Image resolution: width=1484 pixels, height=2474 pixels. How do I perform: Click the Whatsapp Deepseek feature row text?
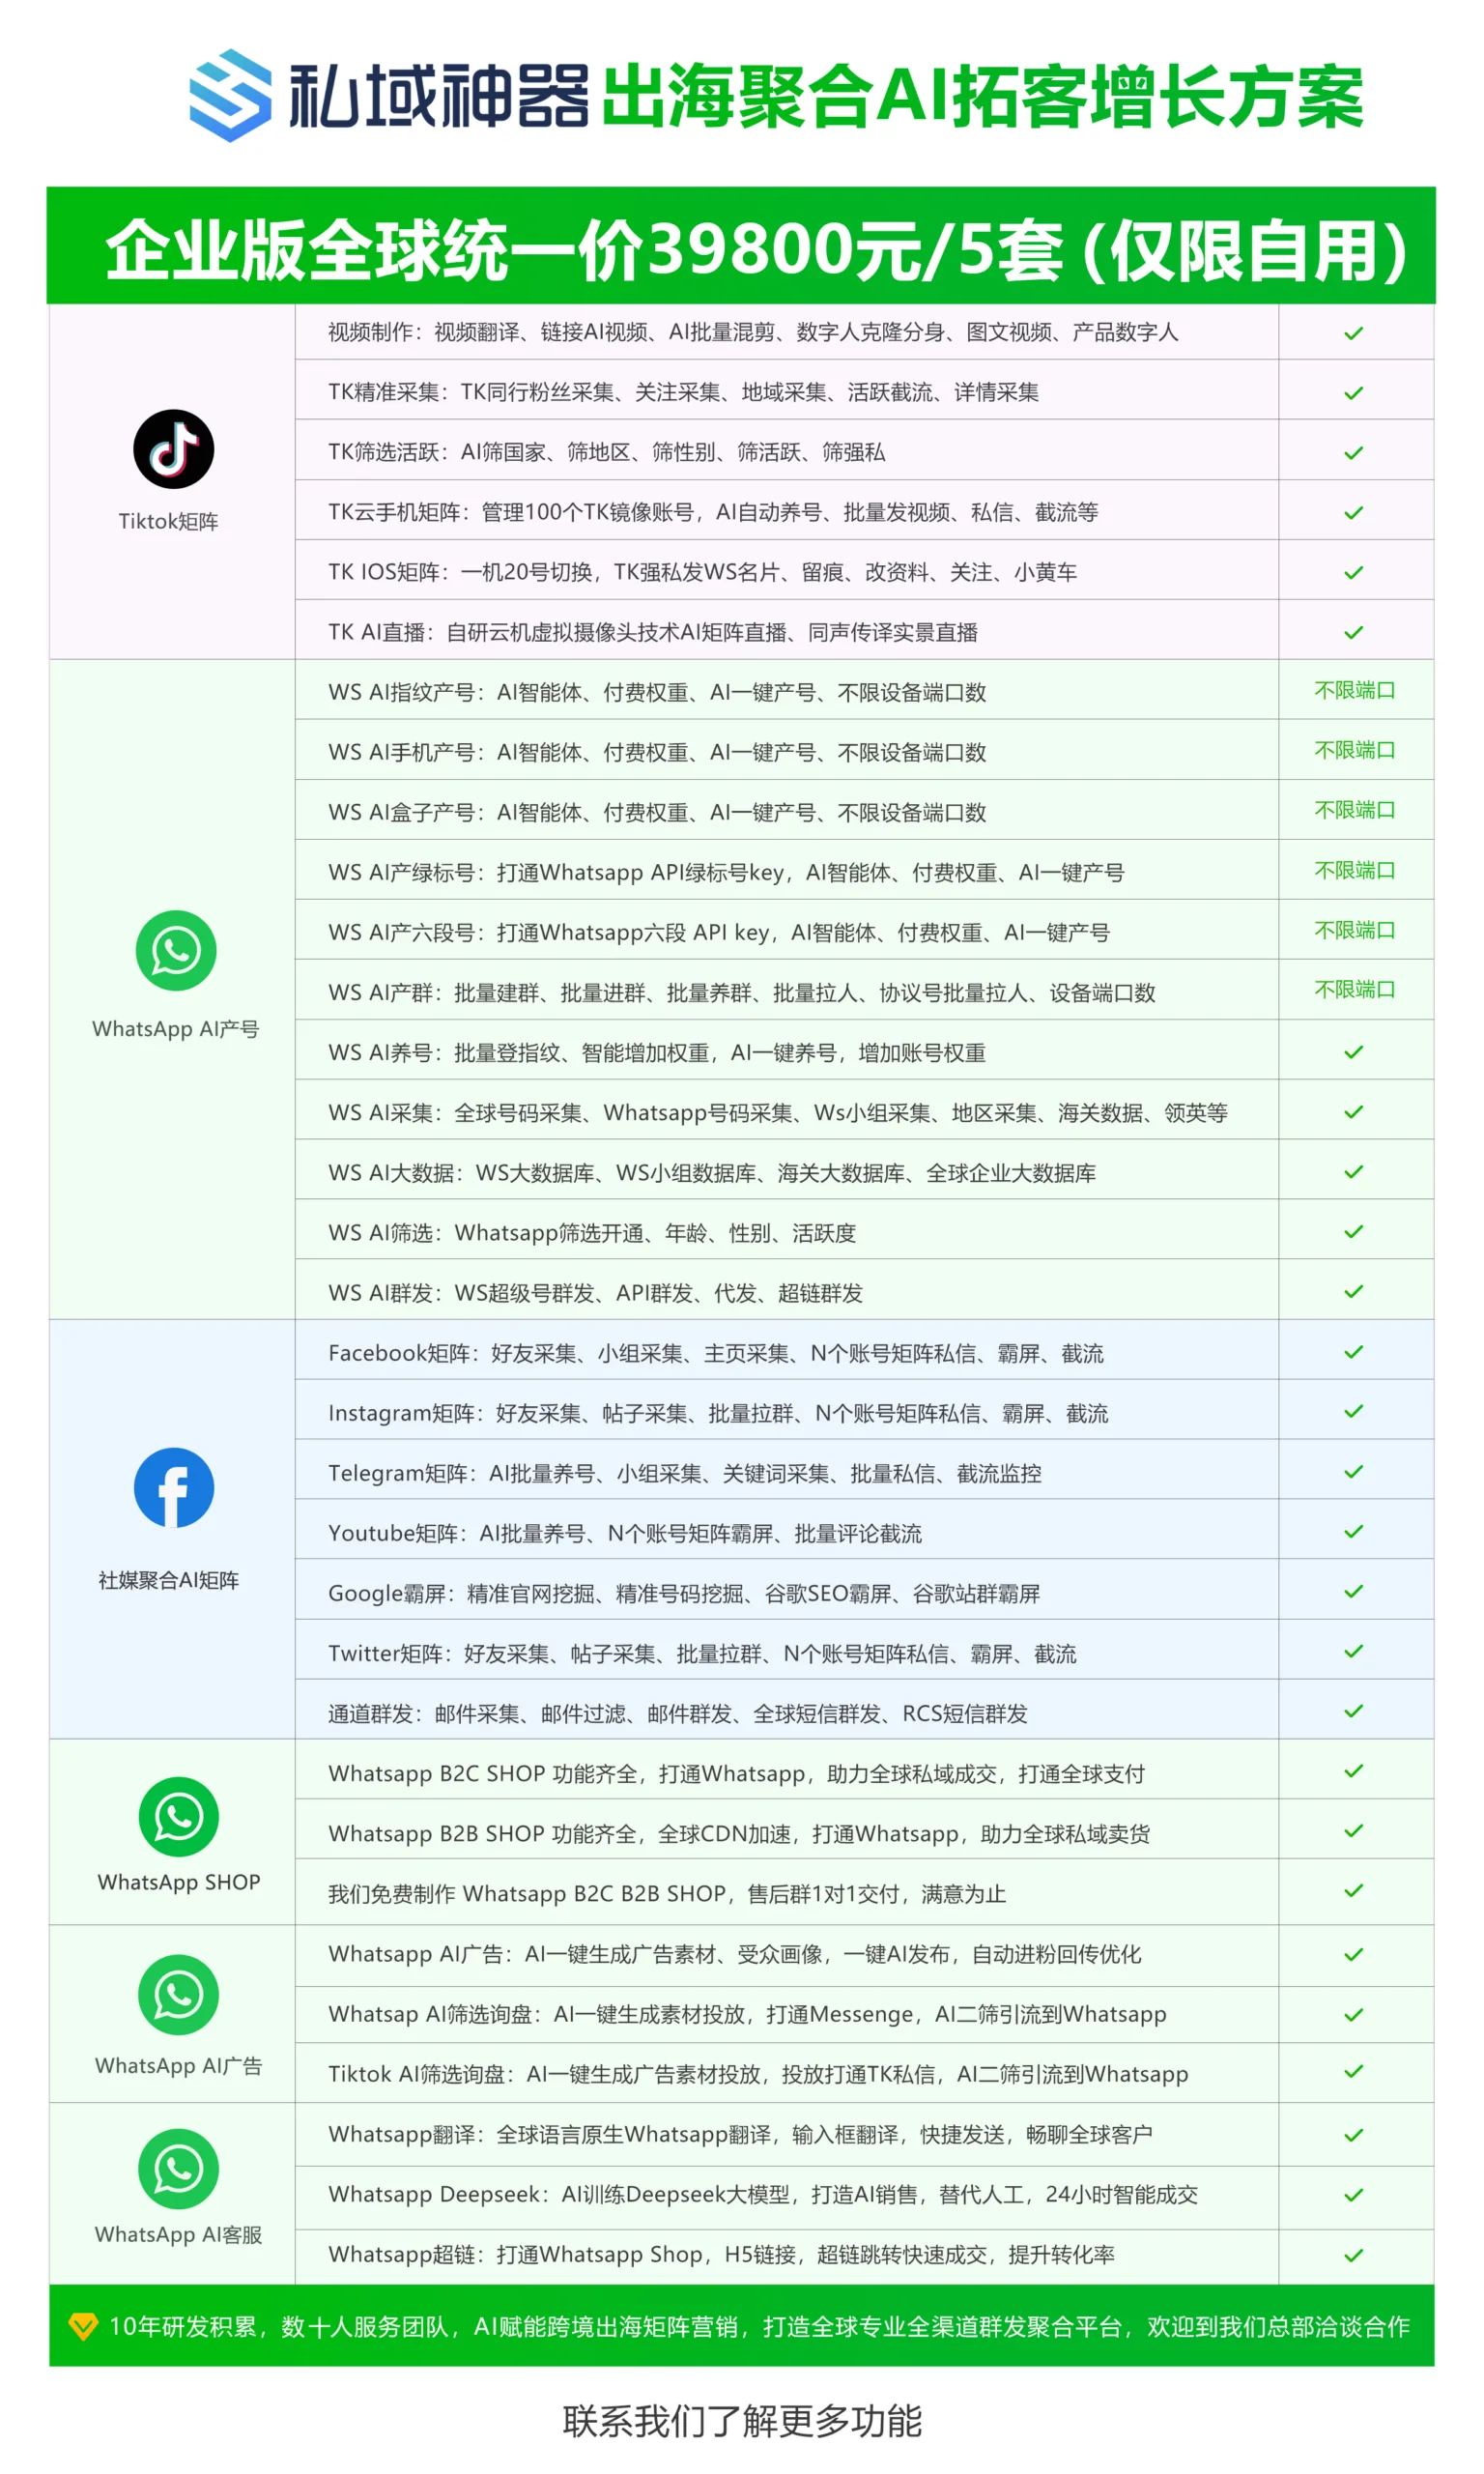(762, 2194)
